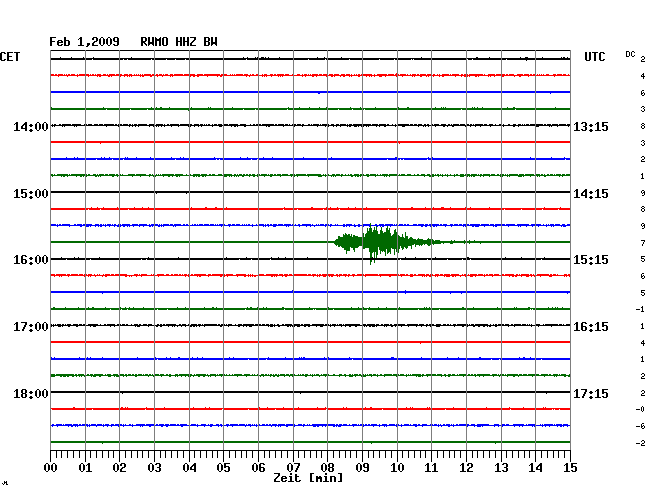Click minute tick label 00

[51, 467]
